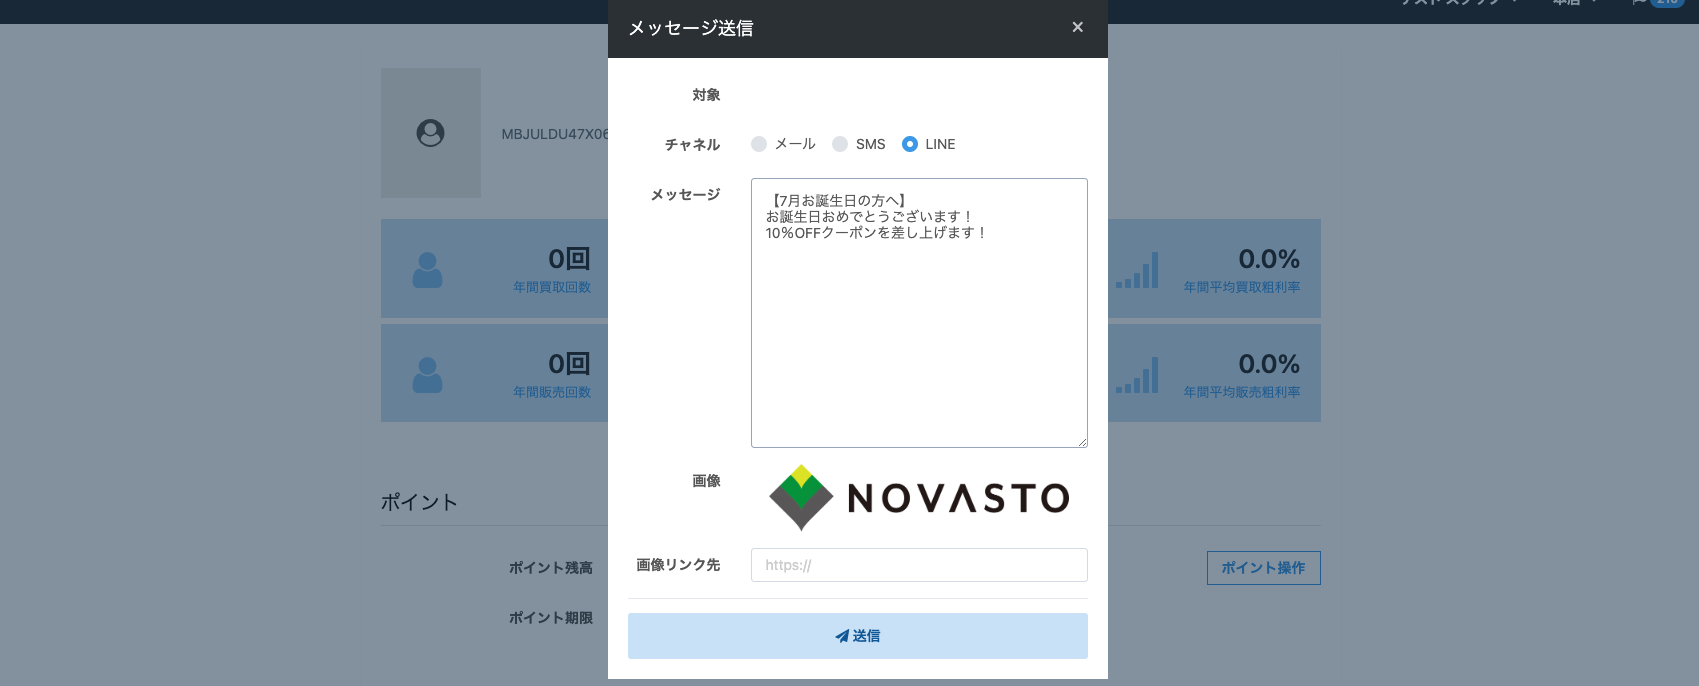Click the customer avatar icon in background
Viewport: 1699px width, 686px height.
[430, 133]
